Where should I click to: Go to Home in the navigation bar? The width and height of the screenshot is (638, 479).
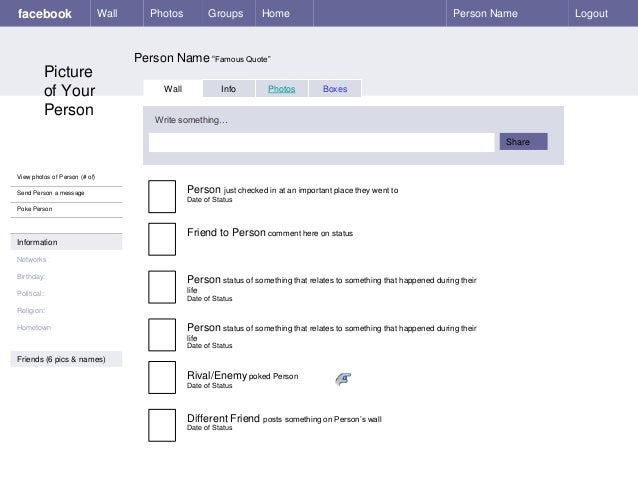[275, 13]
